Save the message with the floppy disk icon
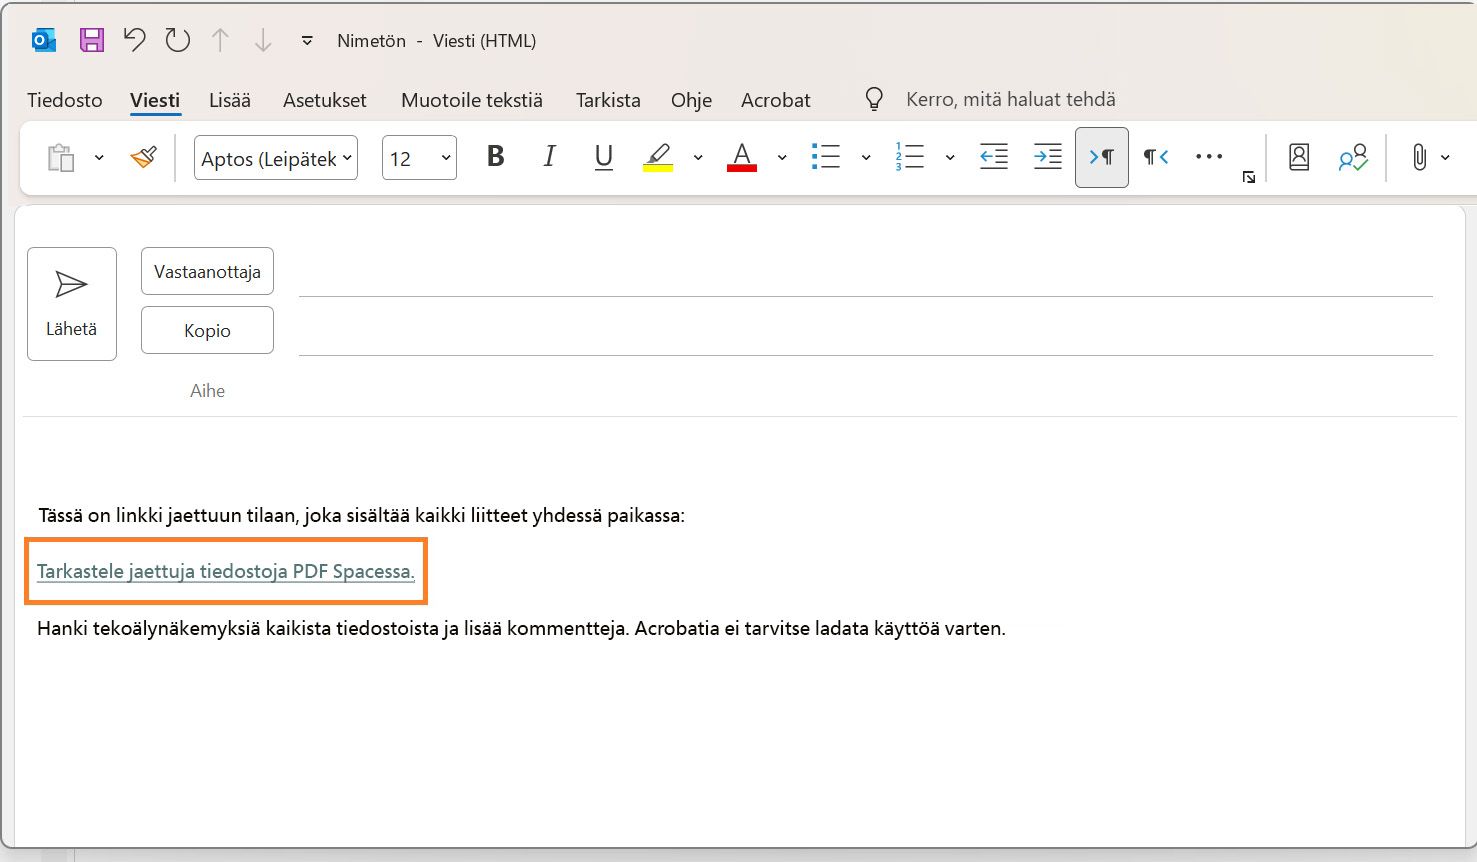 (x=92, y=40)
